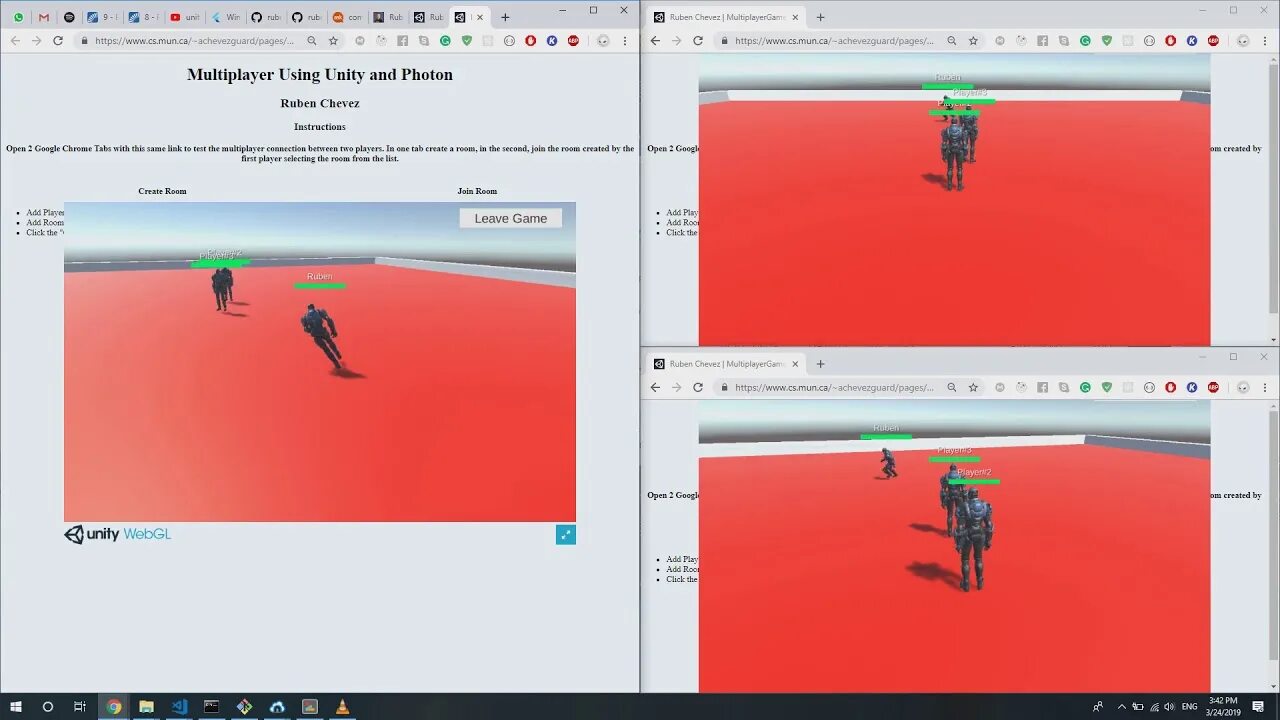Toggle Unity WebGL fullscreen in left window
Image resolution: width=1280 pixels, height=720 pixels.
[x=566, y=535]
